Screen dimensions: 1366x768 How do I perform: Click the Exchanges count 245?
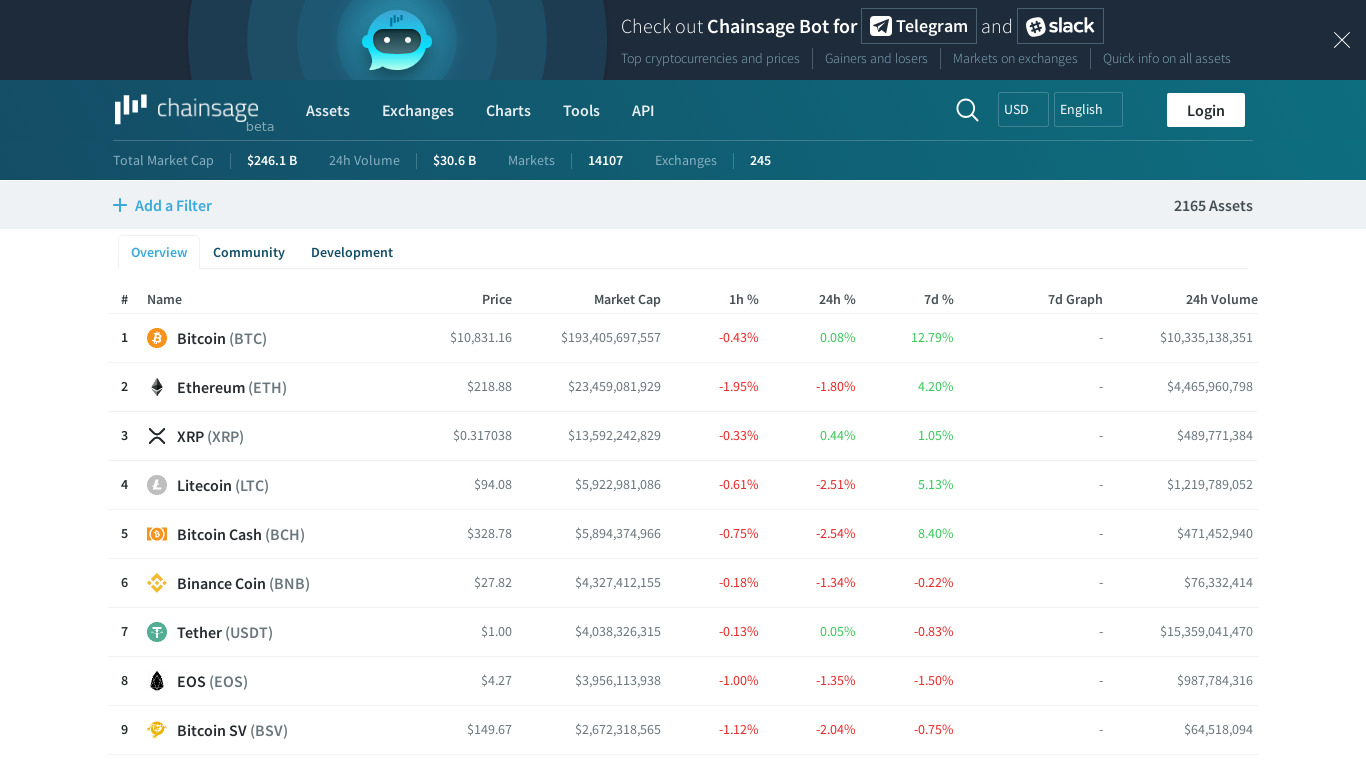coord(760,161)
